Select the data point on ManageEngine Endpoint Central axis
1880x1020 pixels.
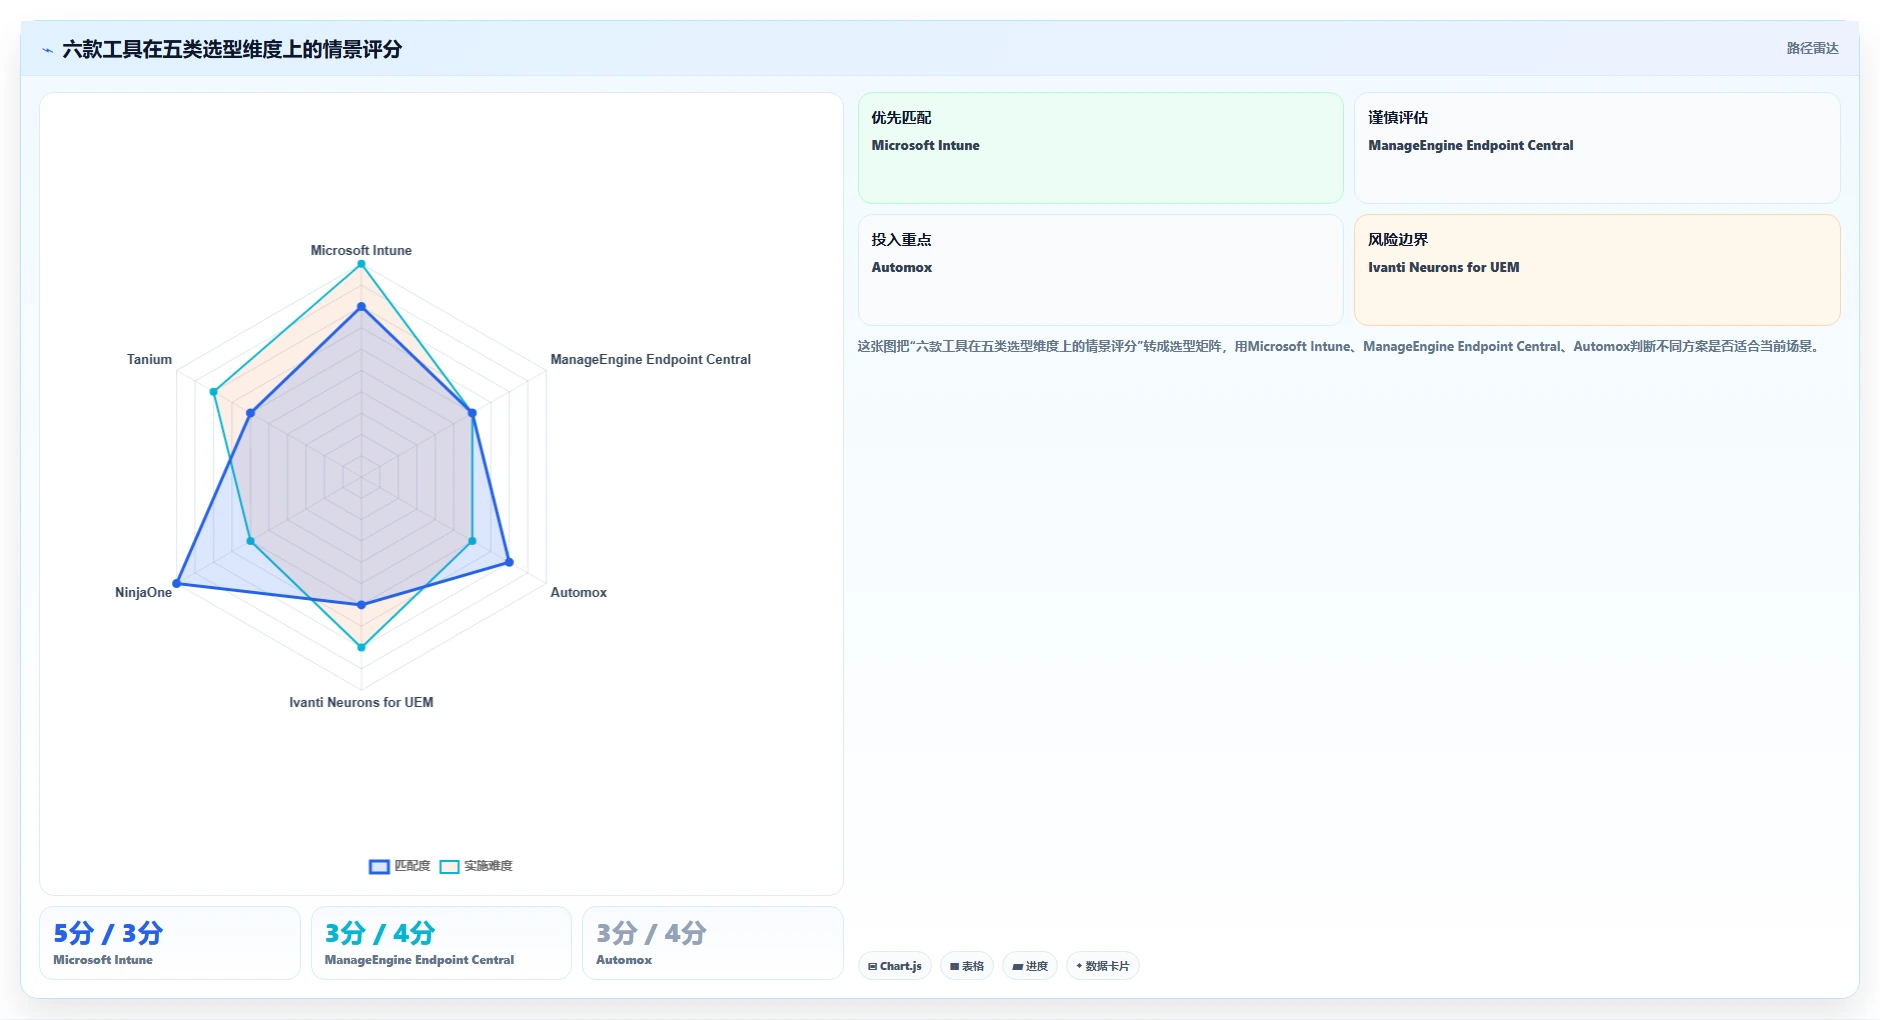(x=472, y=413)
